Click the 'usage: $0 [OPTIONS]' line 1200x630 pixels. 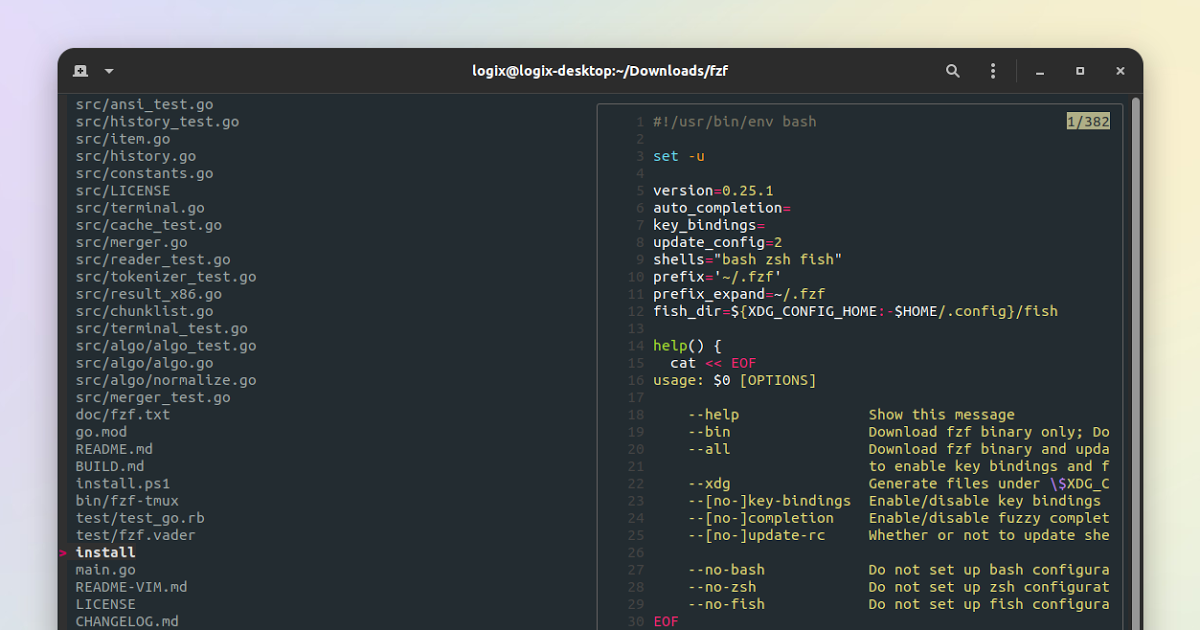pos(735,380)
